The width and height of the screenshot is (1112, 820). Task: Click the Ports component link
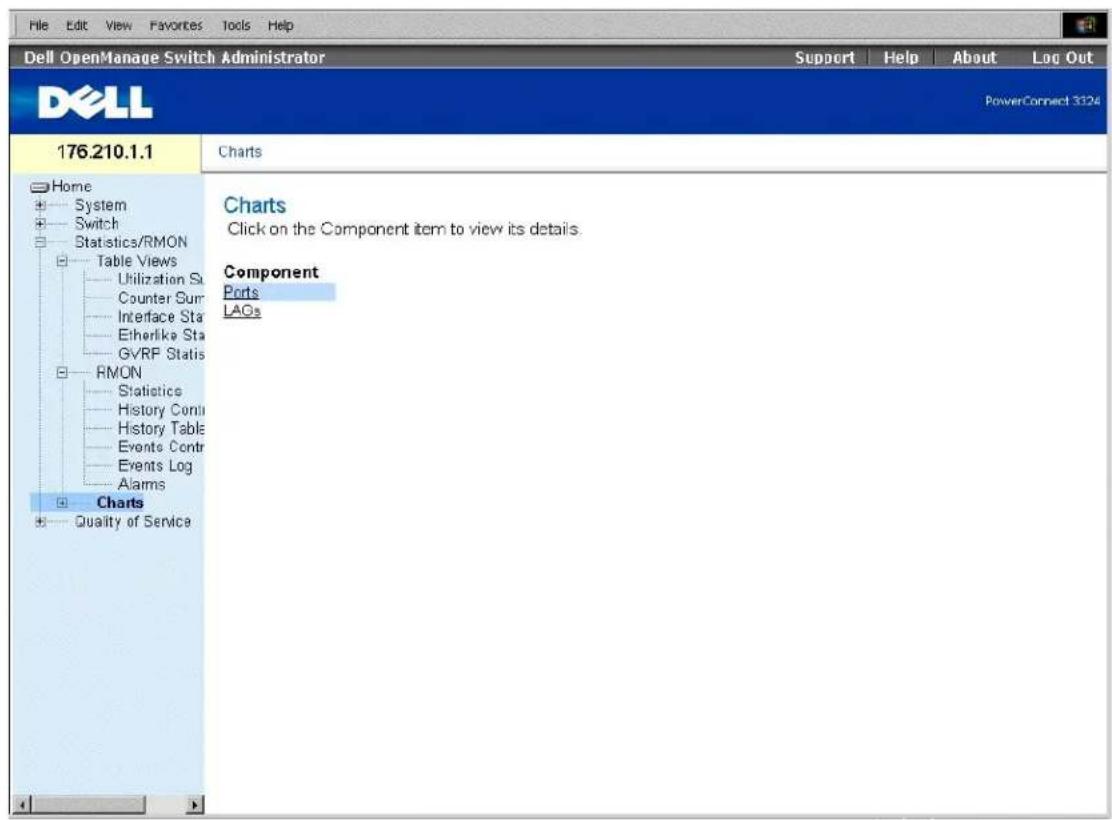tap(241, 292)
